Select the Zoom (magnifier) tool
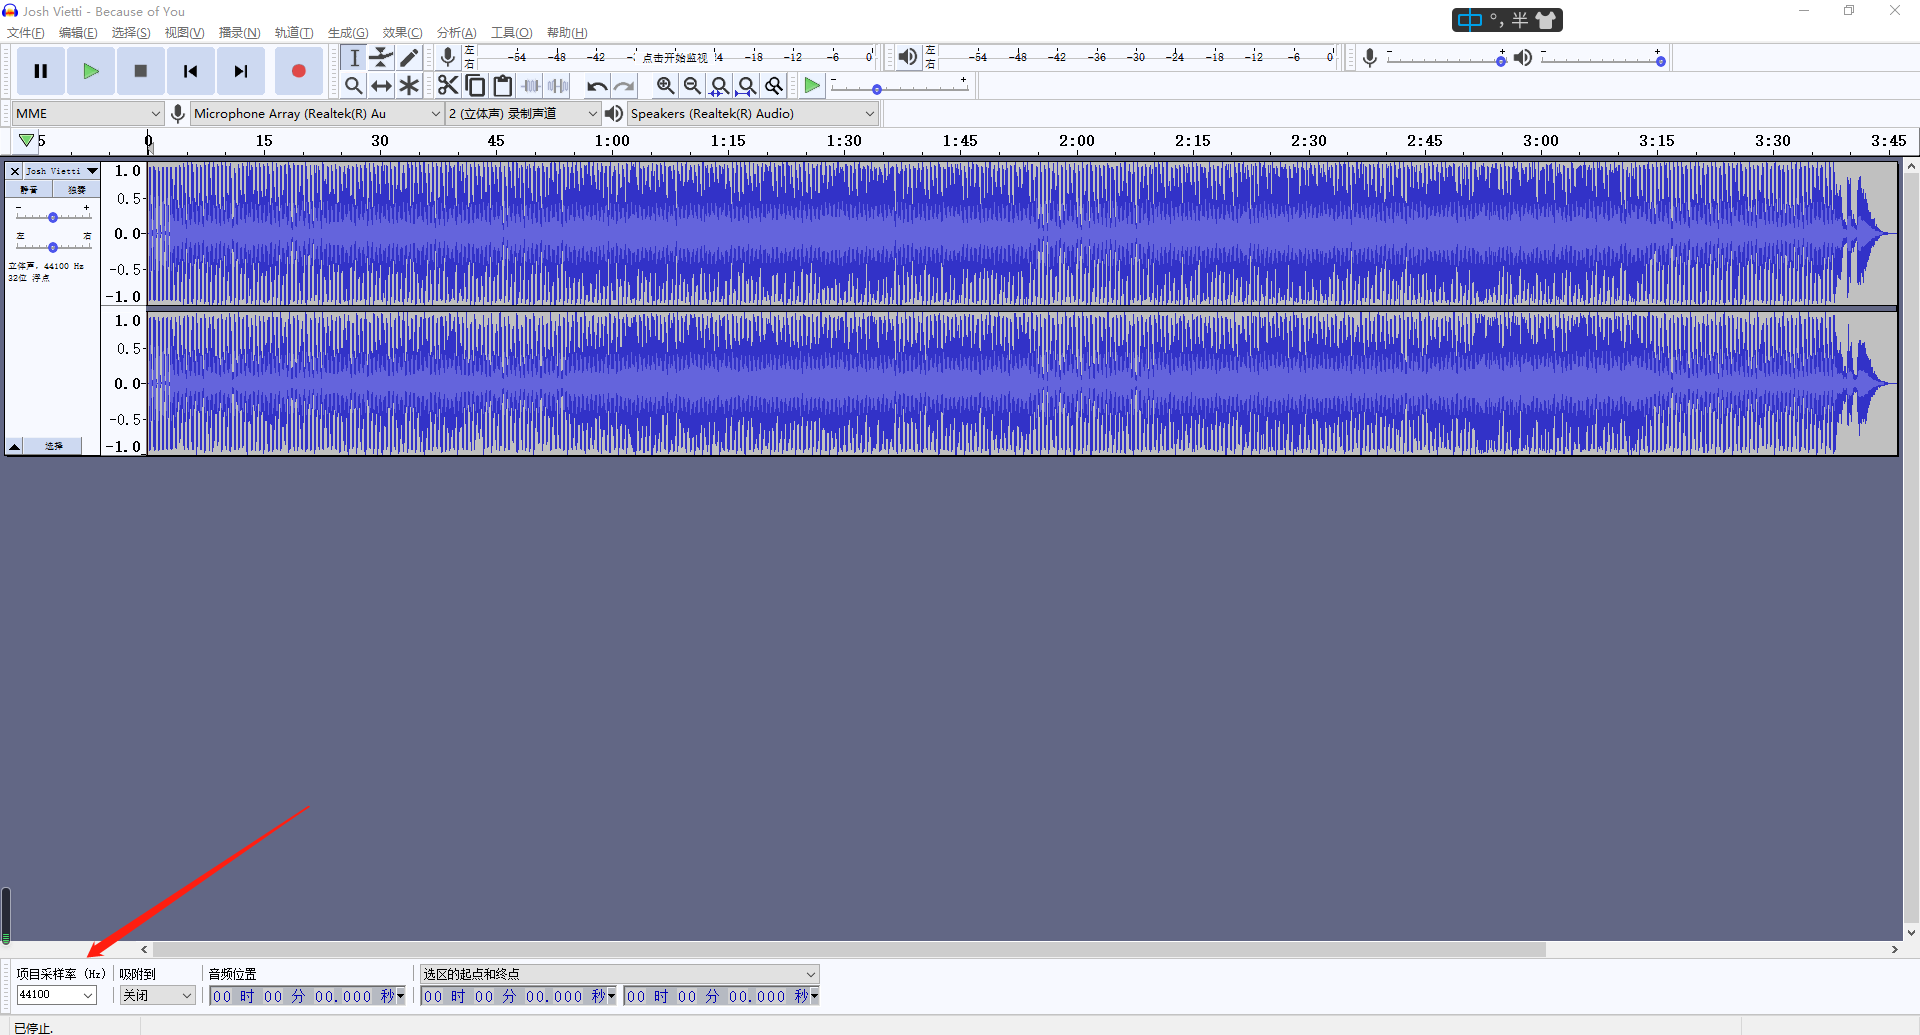 [354, 86]
